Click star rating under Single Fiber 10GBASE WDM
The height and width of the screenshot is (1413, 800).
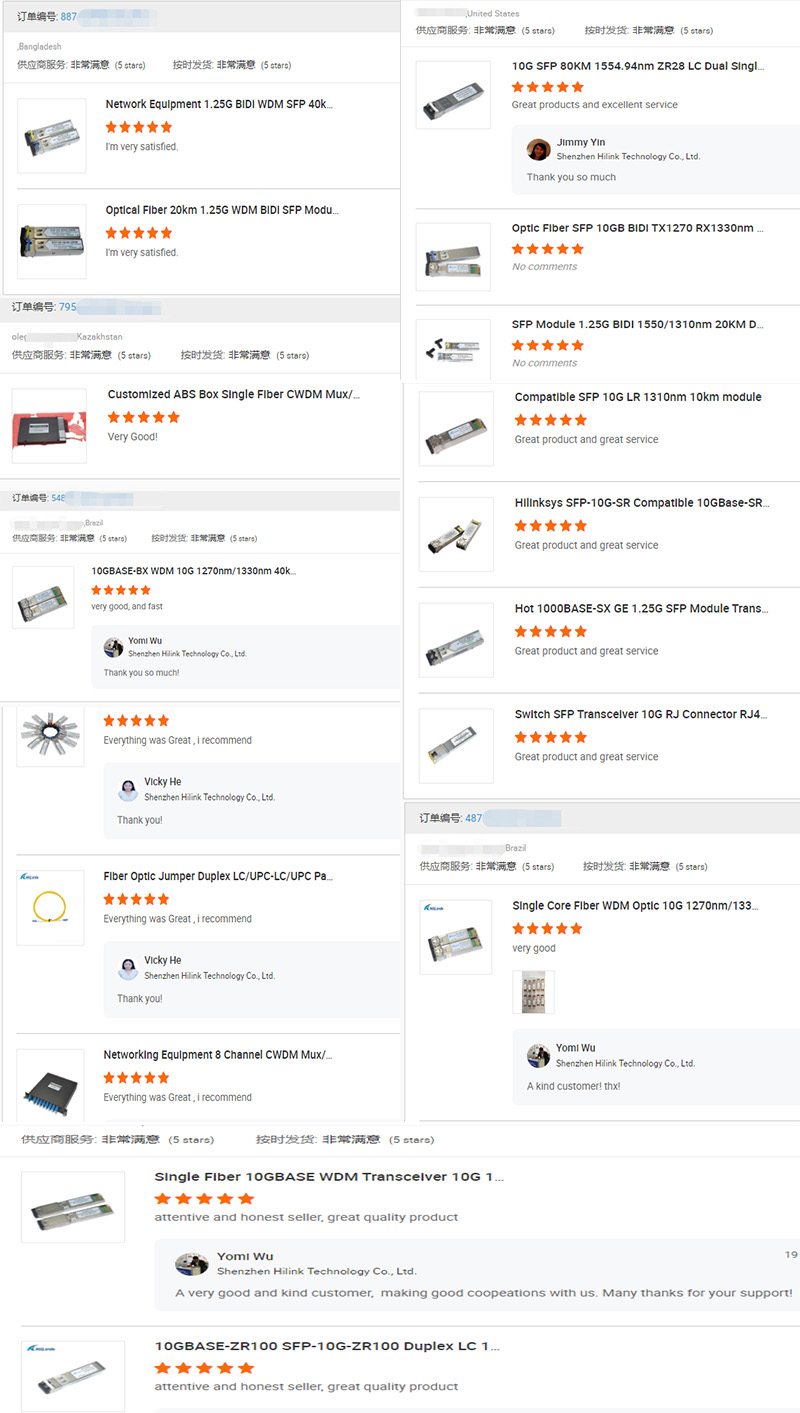point(205,1198)
